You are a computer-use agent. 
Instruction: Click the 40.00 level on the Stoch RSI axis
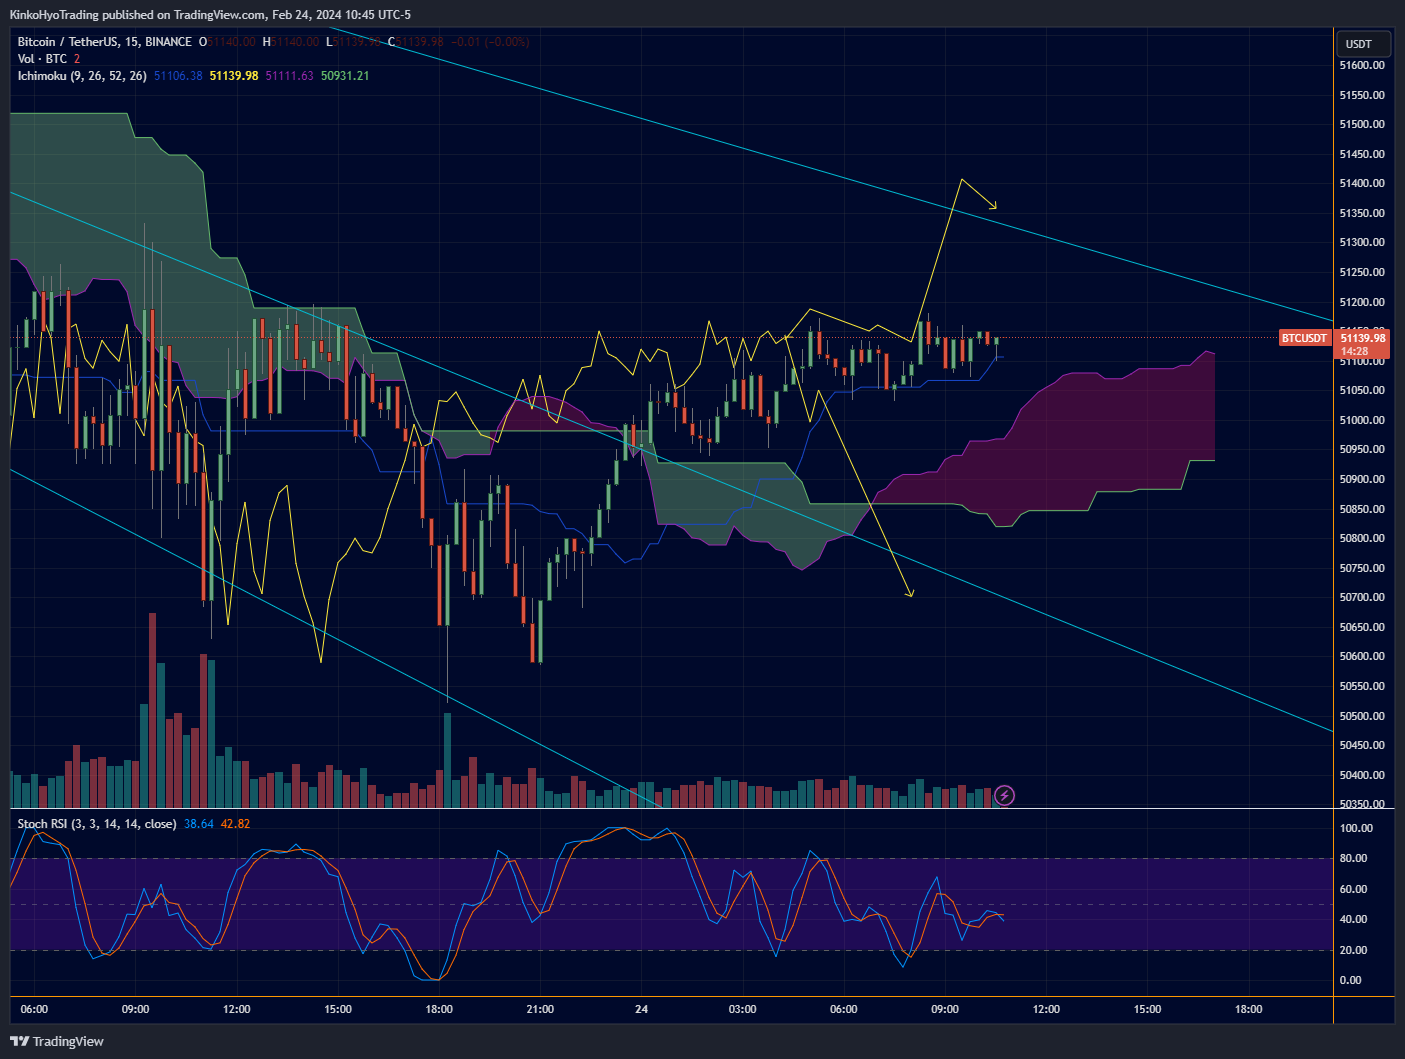tap(1353, 919)
